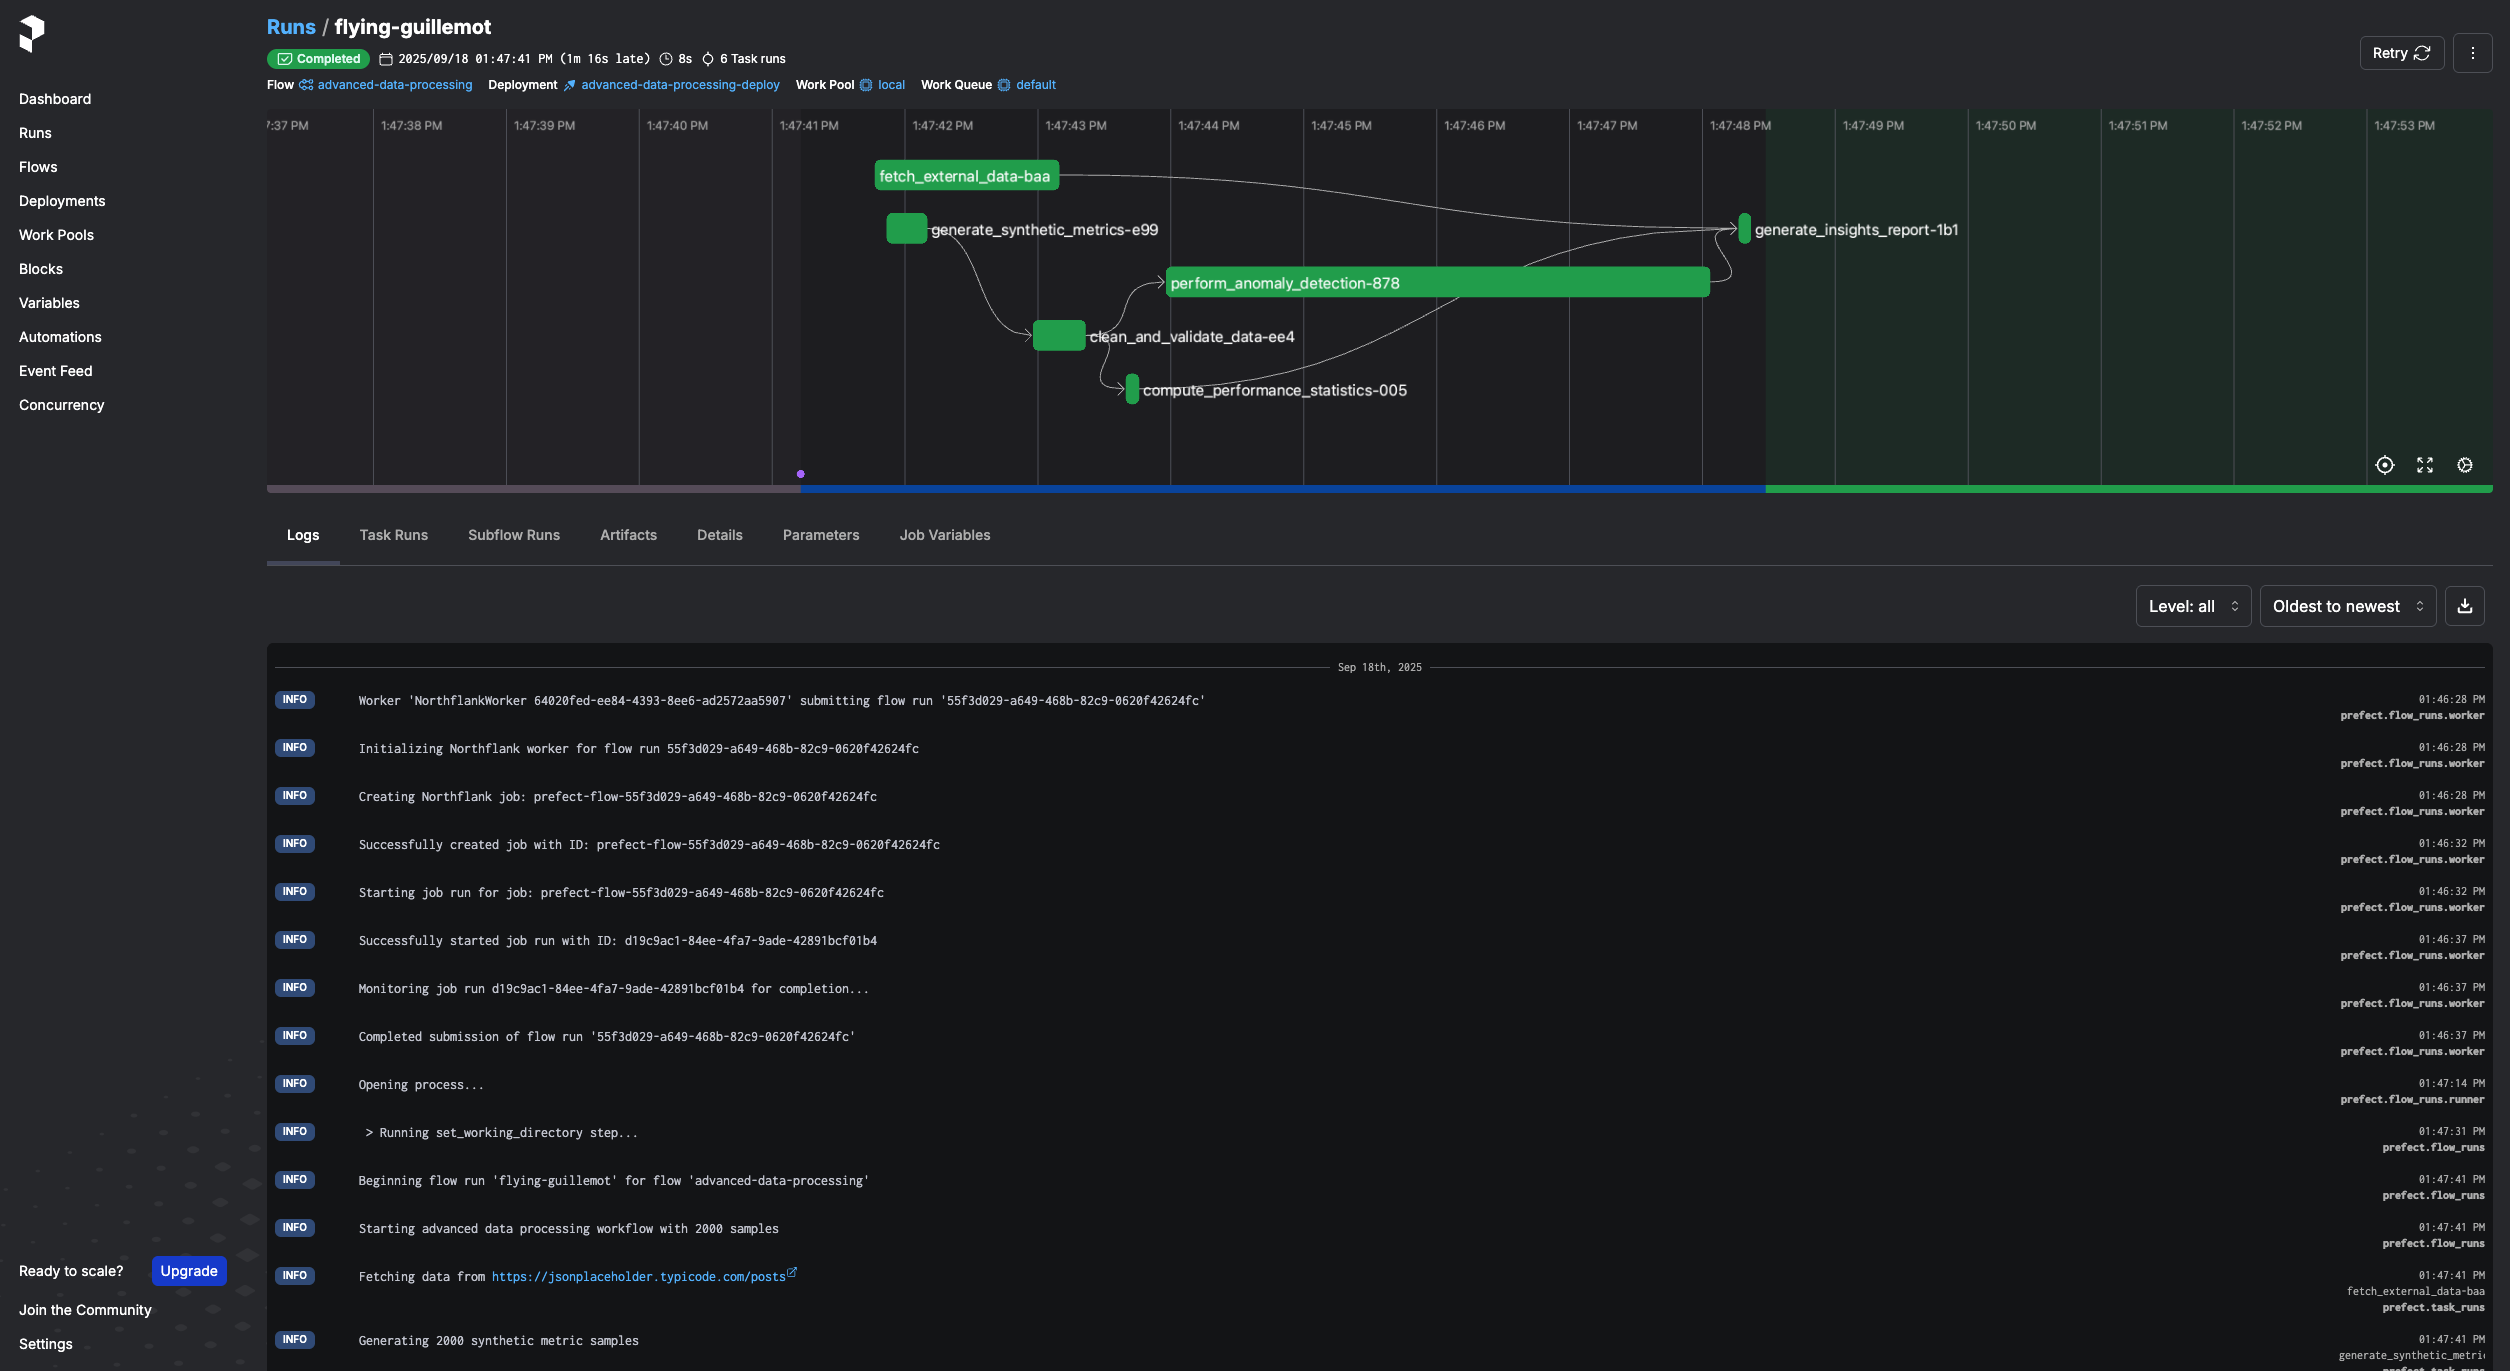Select the Job Variables tab
2510x1371 pixels.
coord(944,535)
